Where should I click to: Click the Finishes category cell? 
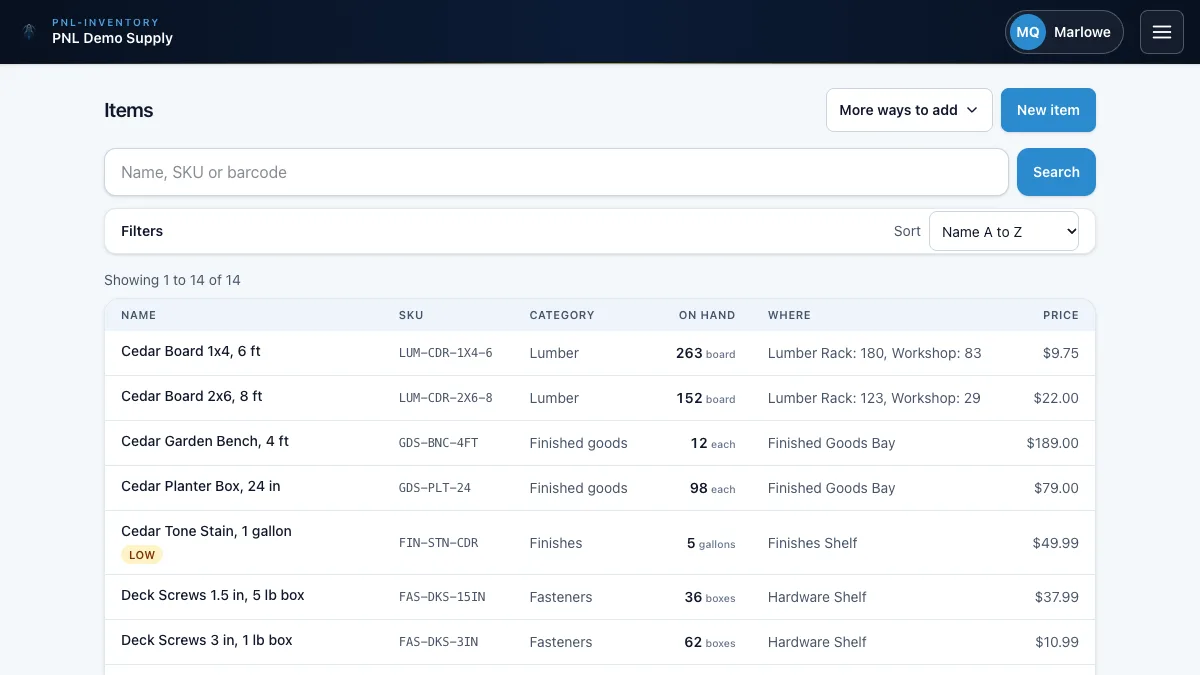(x=556, y=543)
